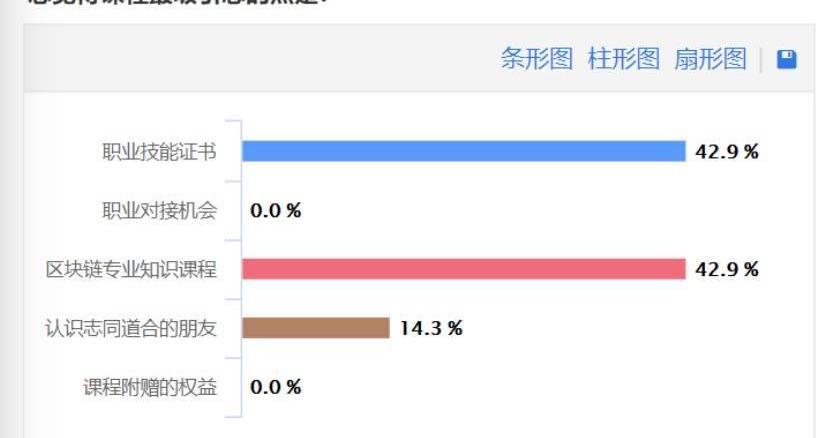This screenshot has height=438, width=840.
Task: Click the 0.0 % value beside 职业对接机会
Action: click(275, 211)
